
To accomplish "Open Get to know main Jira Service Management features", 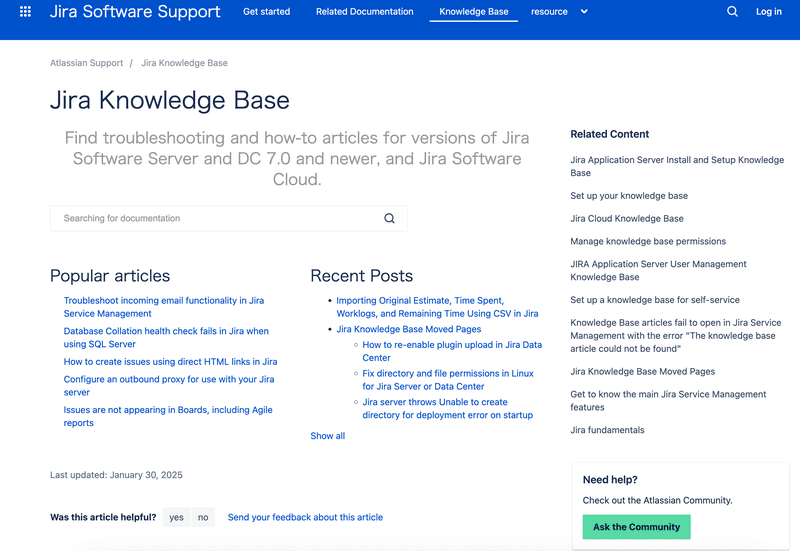I will [x=668, y=400].
